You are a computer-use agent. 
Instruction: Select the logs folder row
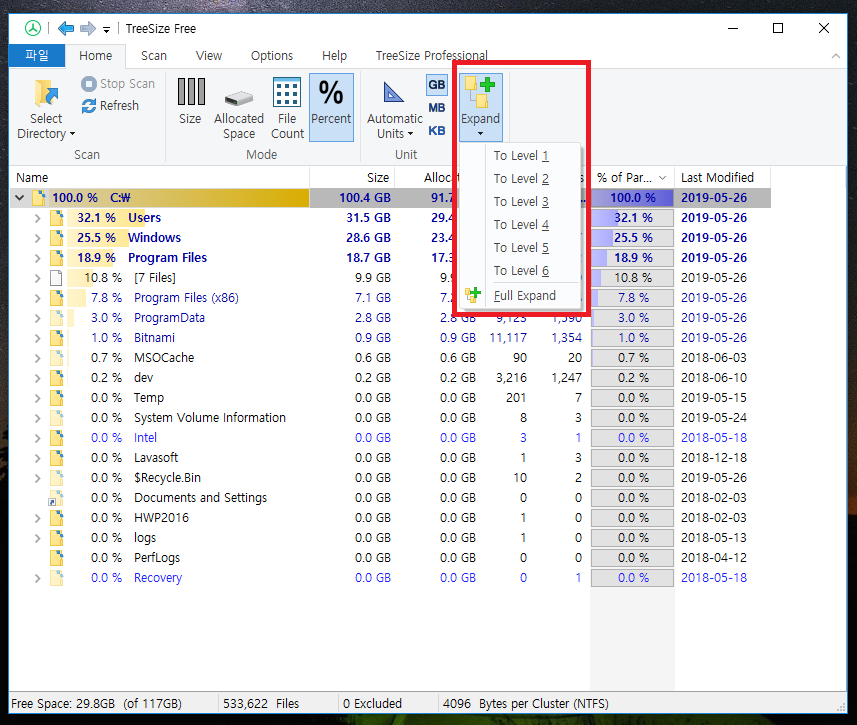(x=391, y=538)
